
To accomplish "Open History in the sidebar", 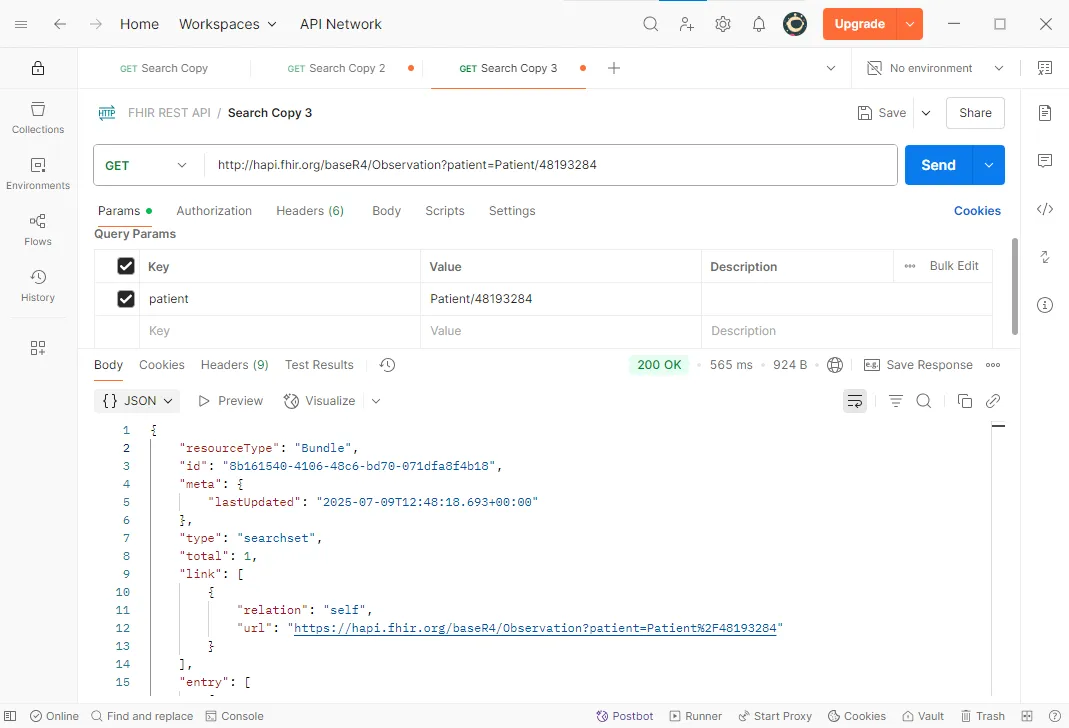I will coord(38,286).
